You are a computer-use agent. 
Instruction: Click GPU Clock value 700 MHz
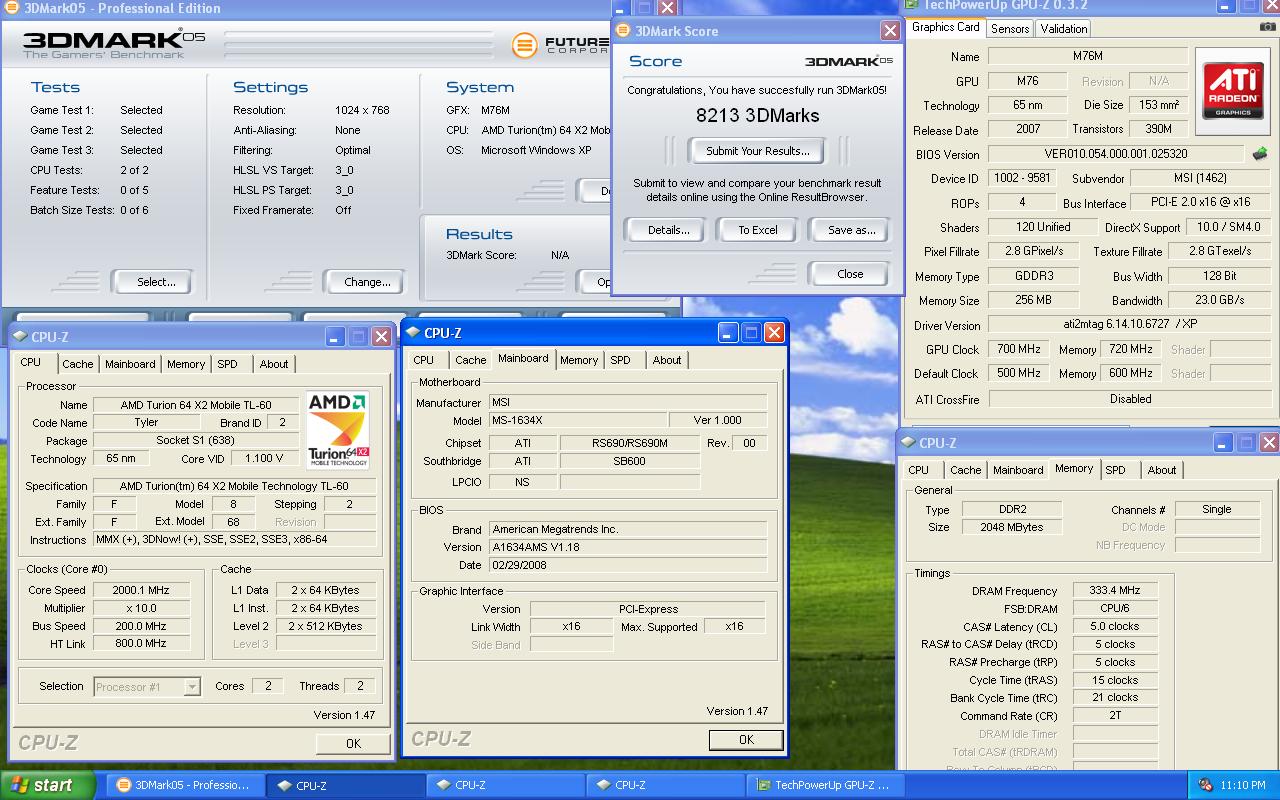tap(1019, 349)
